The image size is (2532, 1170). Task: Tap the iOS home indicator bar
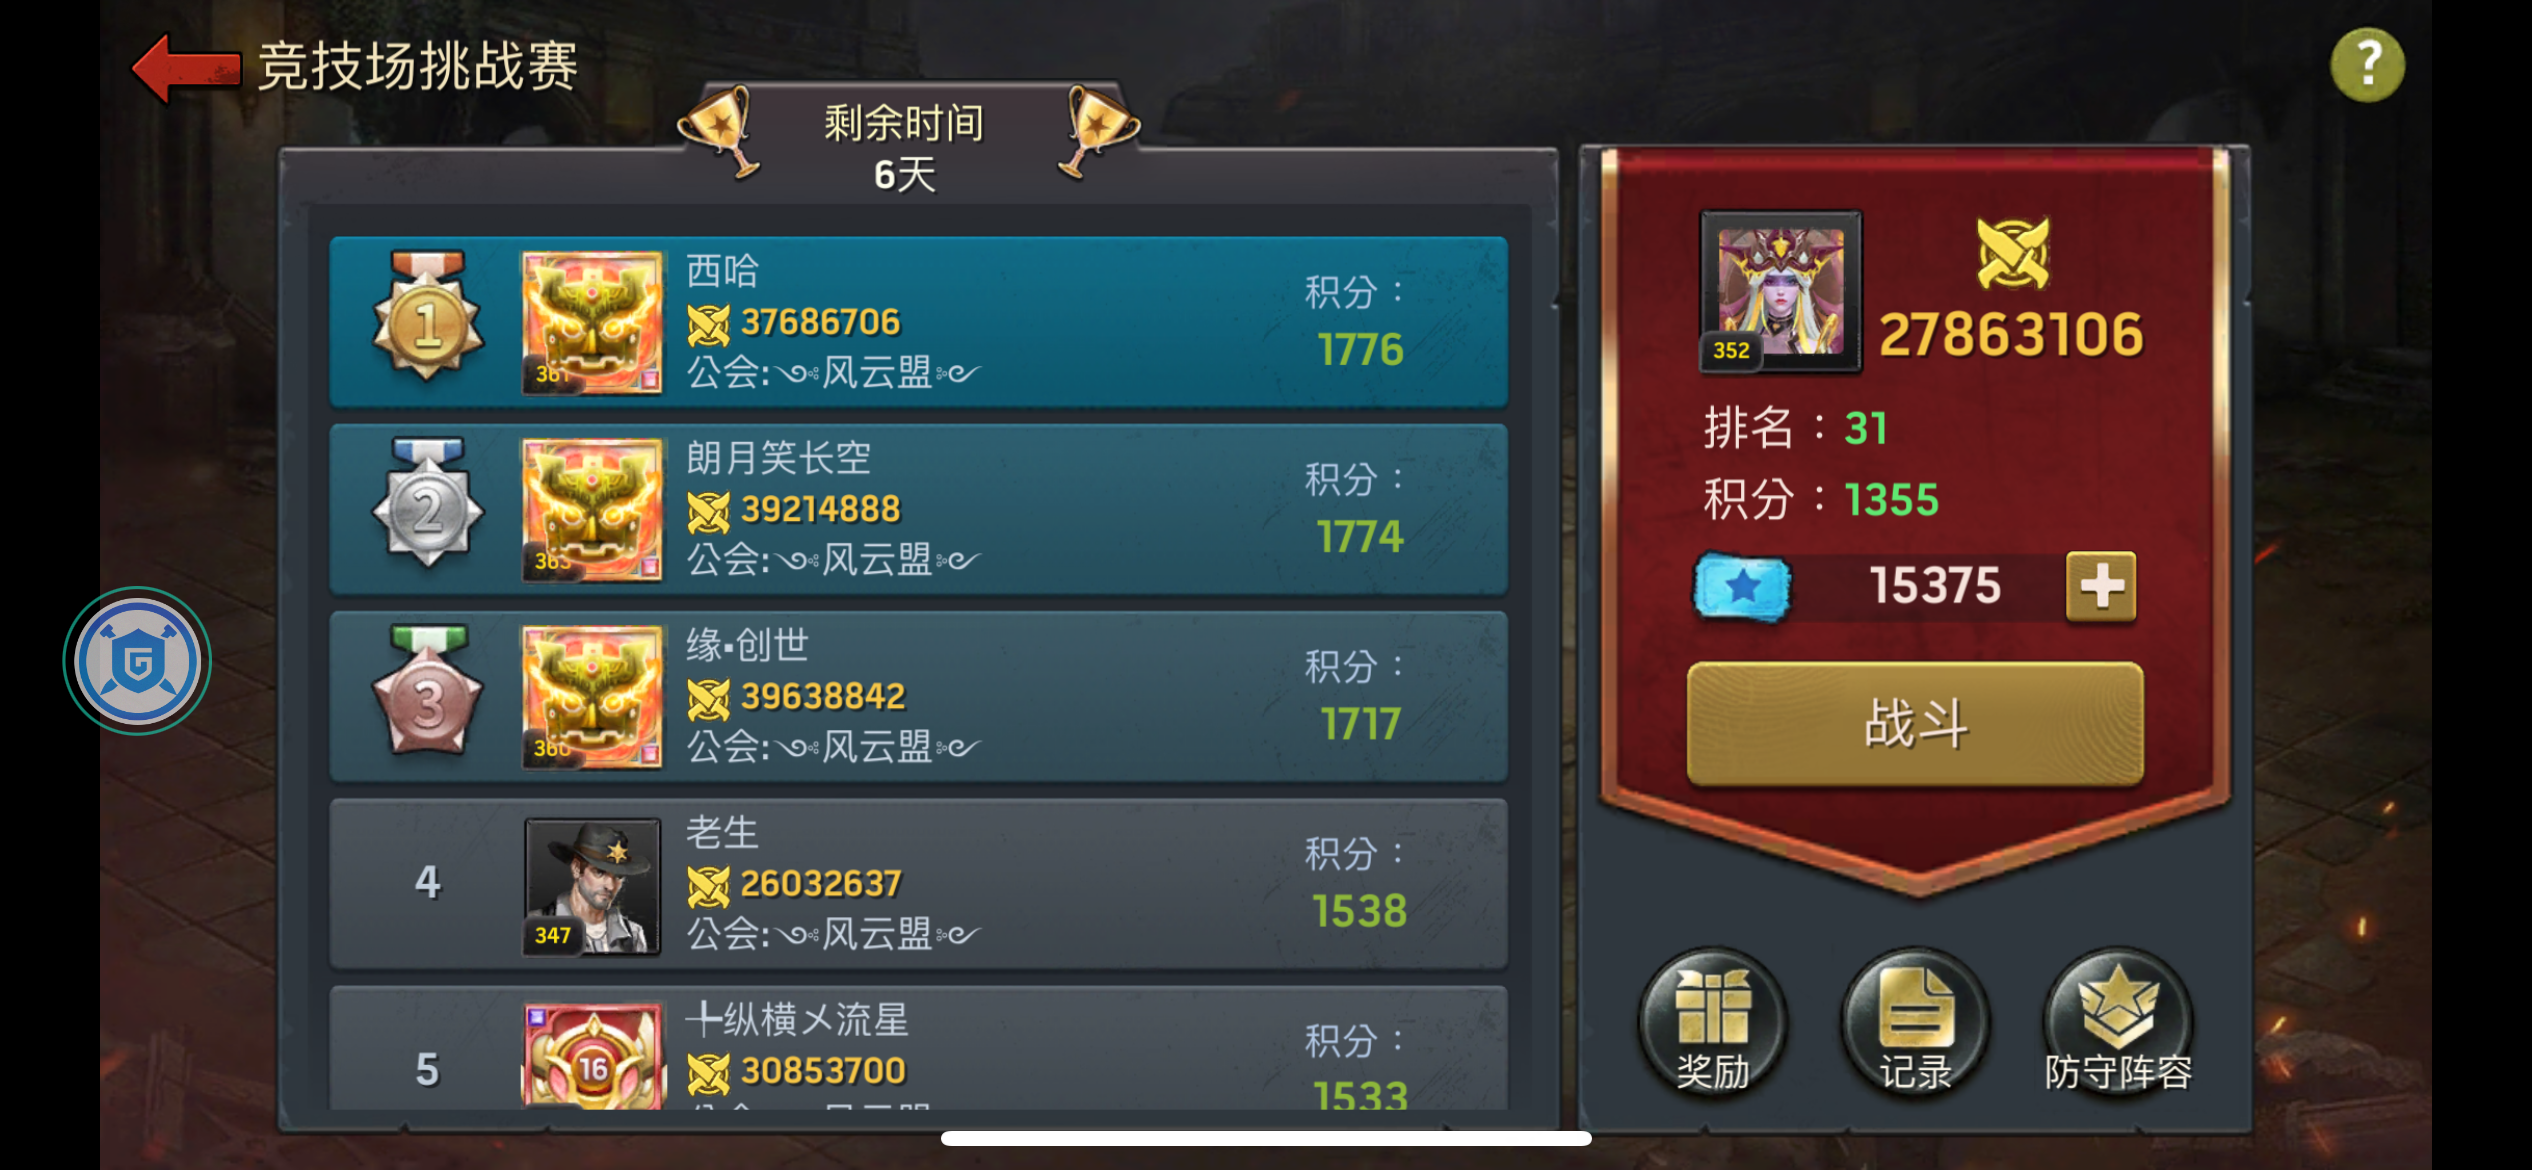pos(1266,1138)
